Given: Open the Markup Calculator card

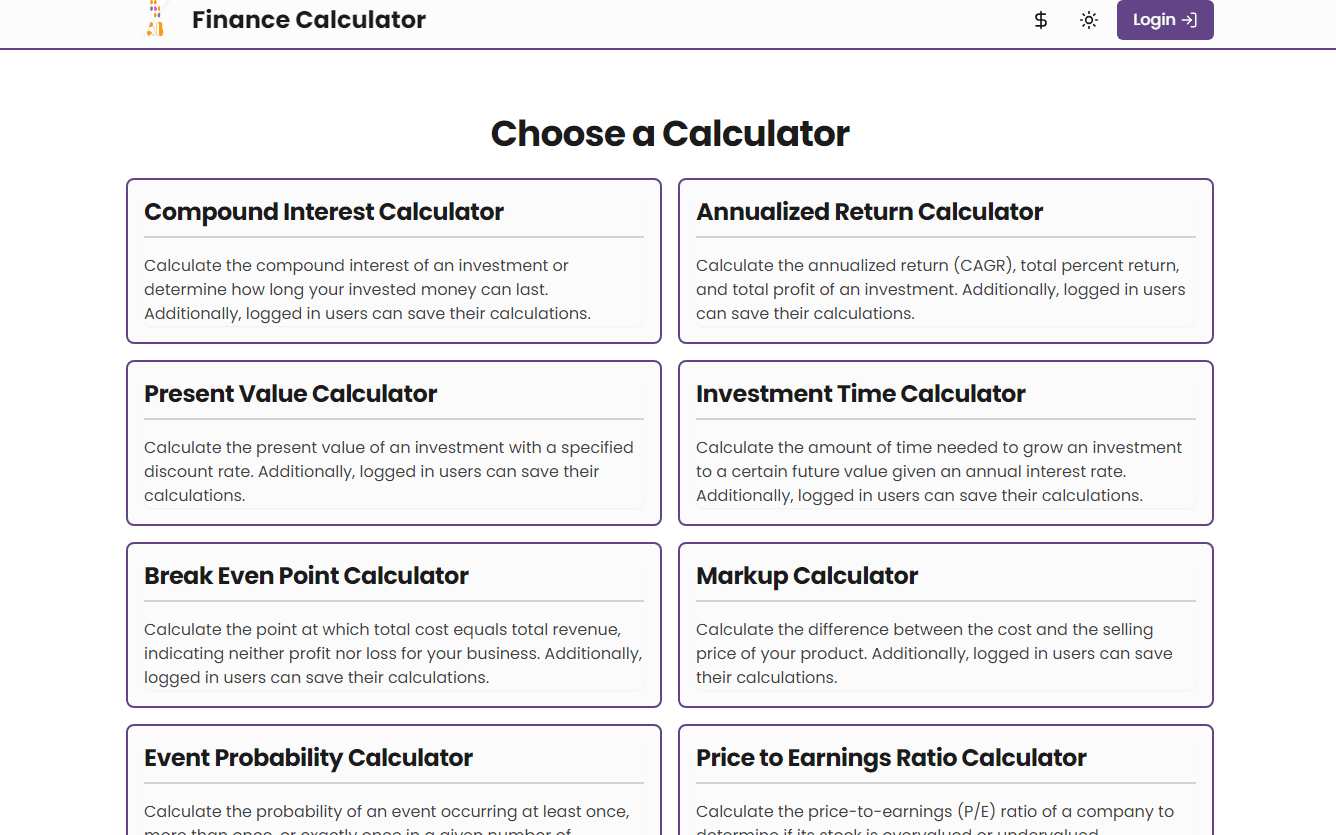Looking at the screenshot, I should (946, 625).
